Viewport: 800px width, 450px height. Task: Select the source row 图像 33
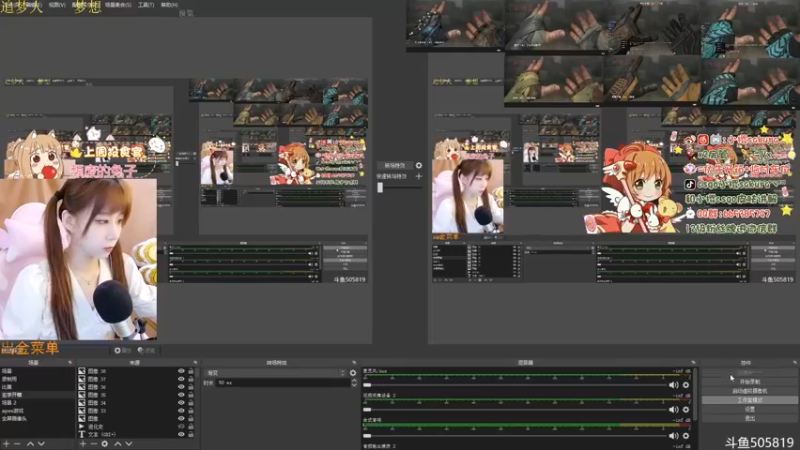coord(137,411)
